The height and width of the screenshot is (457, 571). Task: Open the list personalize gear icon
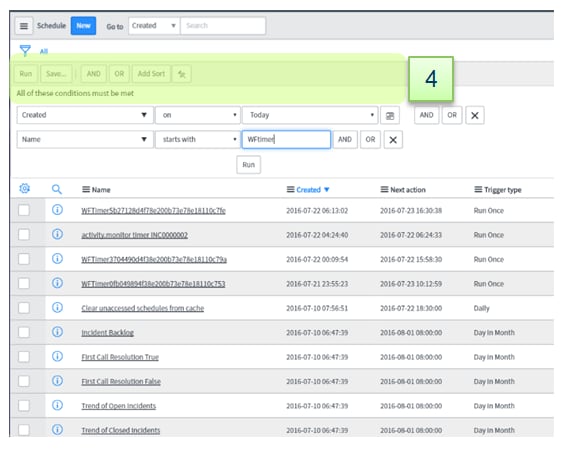[x=24, y=188]
